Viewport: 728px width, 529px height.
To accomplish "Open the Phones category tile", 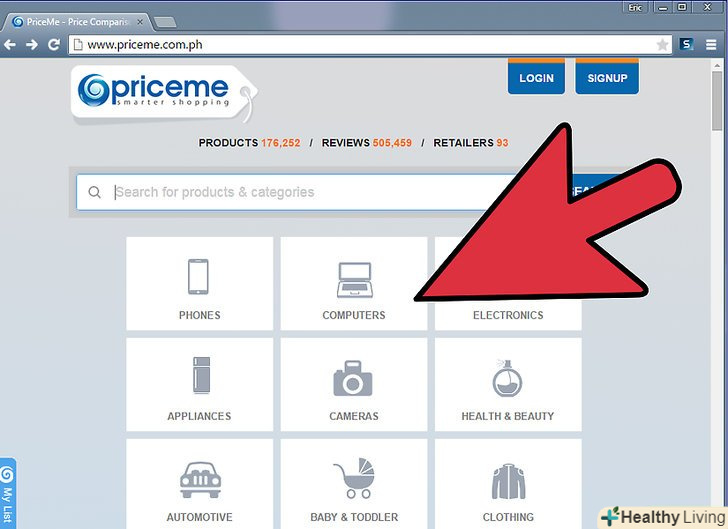I will click(200, 284).
